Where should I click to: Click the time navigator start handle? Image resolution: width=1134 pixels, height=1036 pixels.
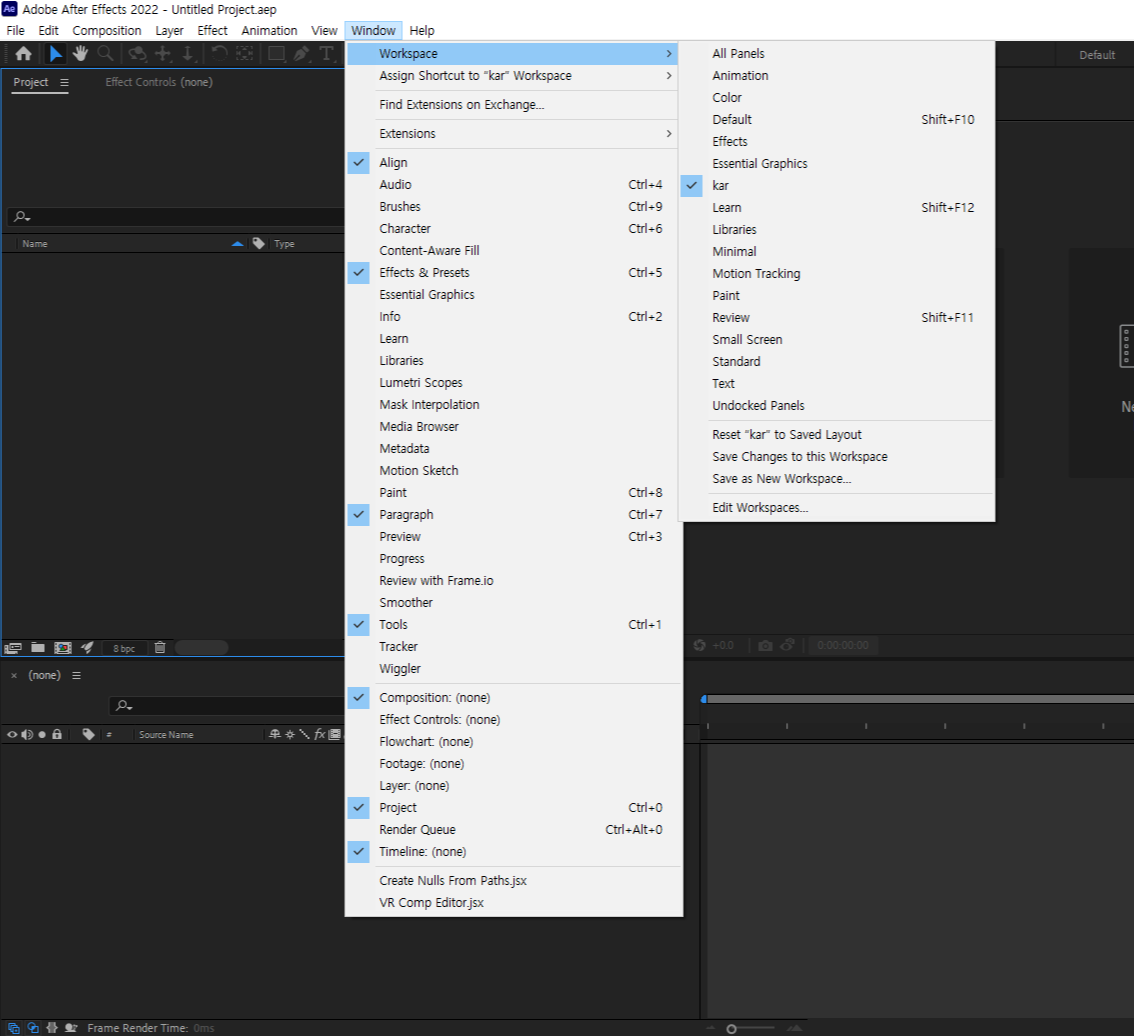coord(704,699)
